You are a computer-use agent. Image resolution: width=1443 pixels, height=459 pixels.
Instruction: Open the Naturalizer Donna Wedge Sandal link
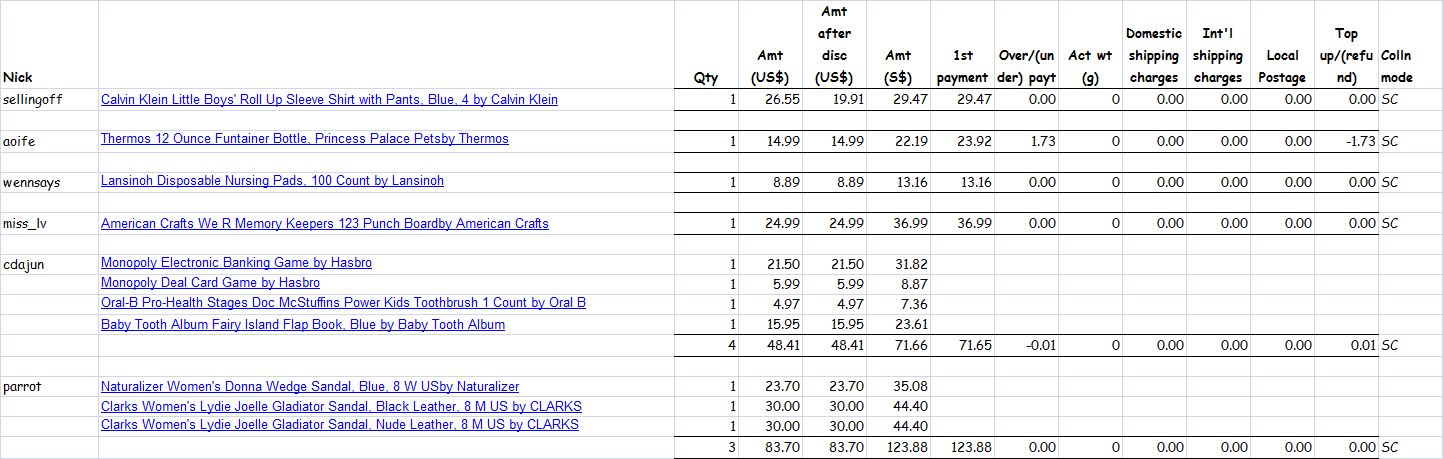(310, 387)
